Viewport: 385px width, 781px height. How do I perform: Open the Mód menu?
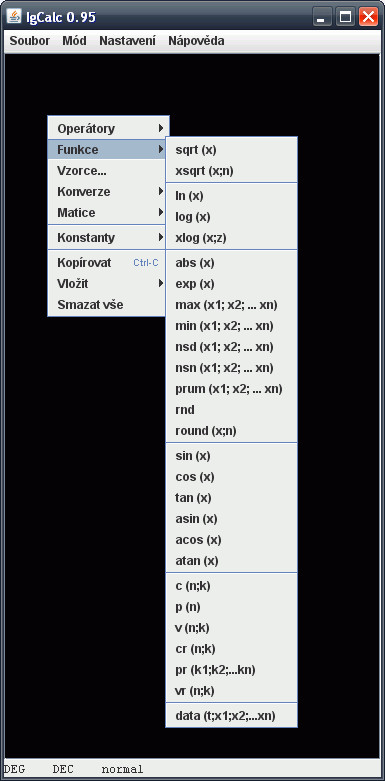(74, 41)
